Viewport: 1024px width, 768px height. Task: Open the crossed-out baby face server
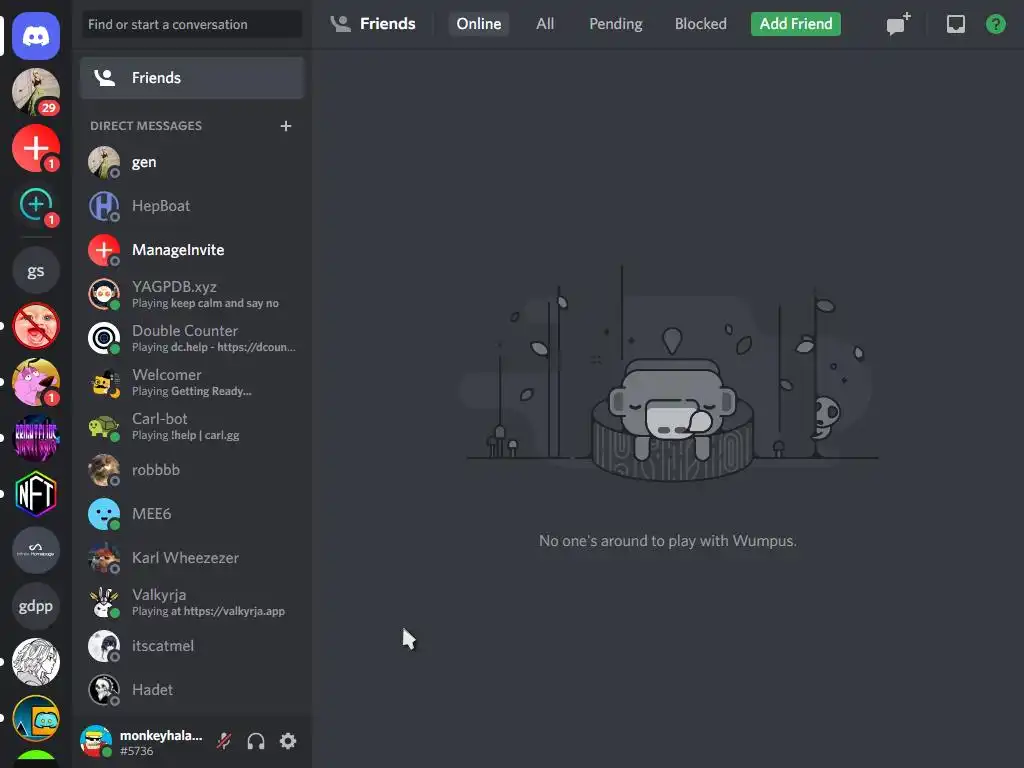click(36, 326)
